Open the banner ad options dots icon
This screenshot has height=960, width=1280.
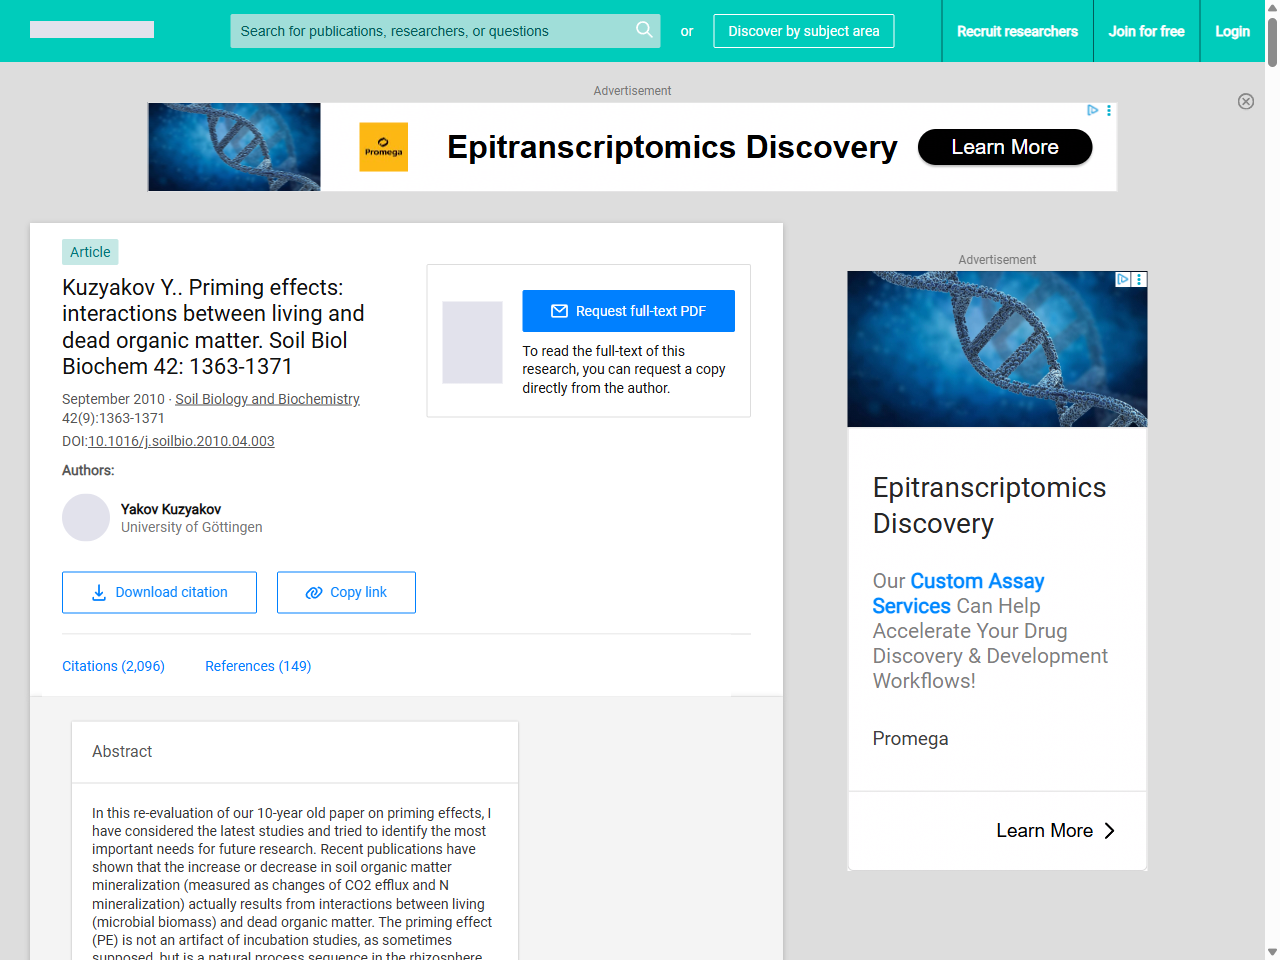1109,110
